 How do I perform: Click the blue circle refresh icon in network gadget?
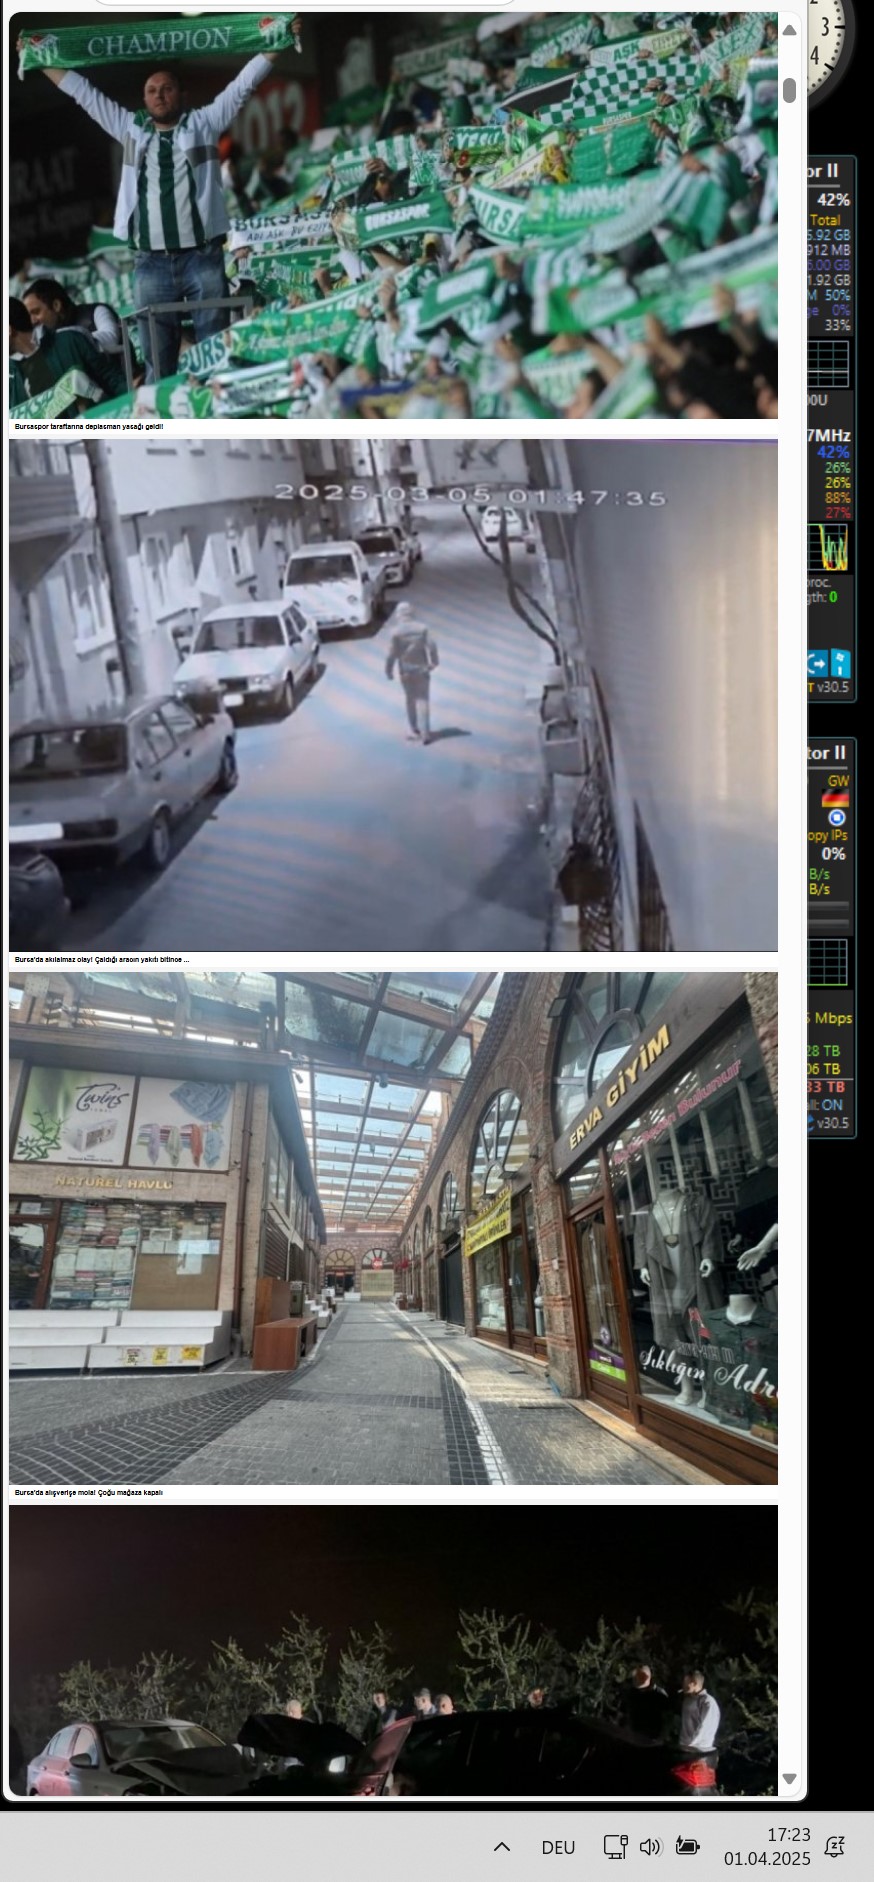click(x=837, y=817)
